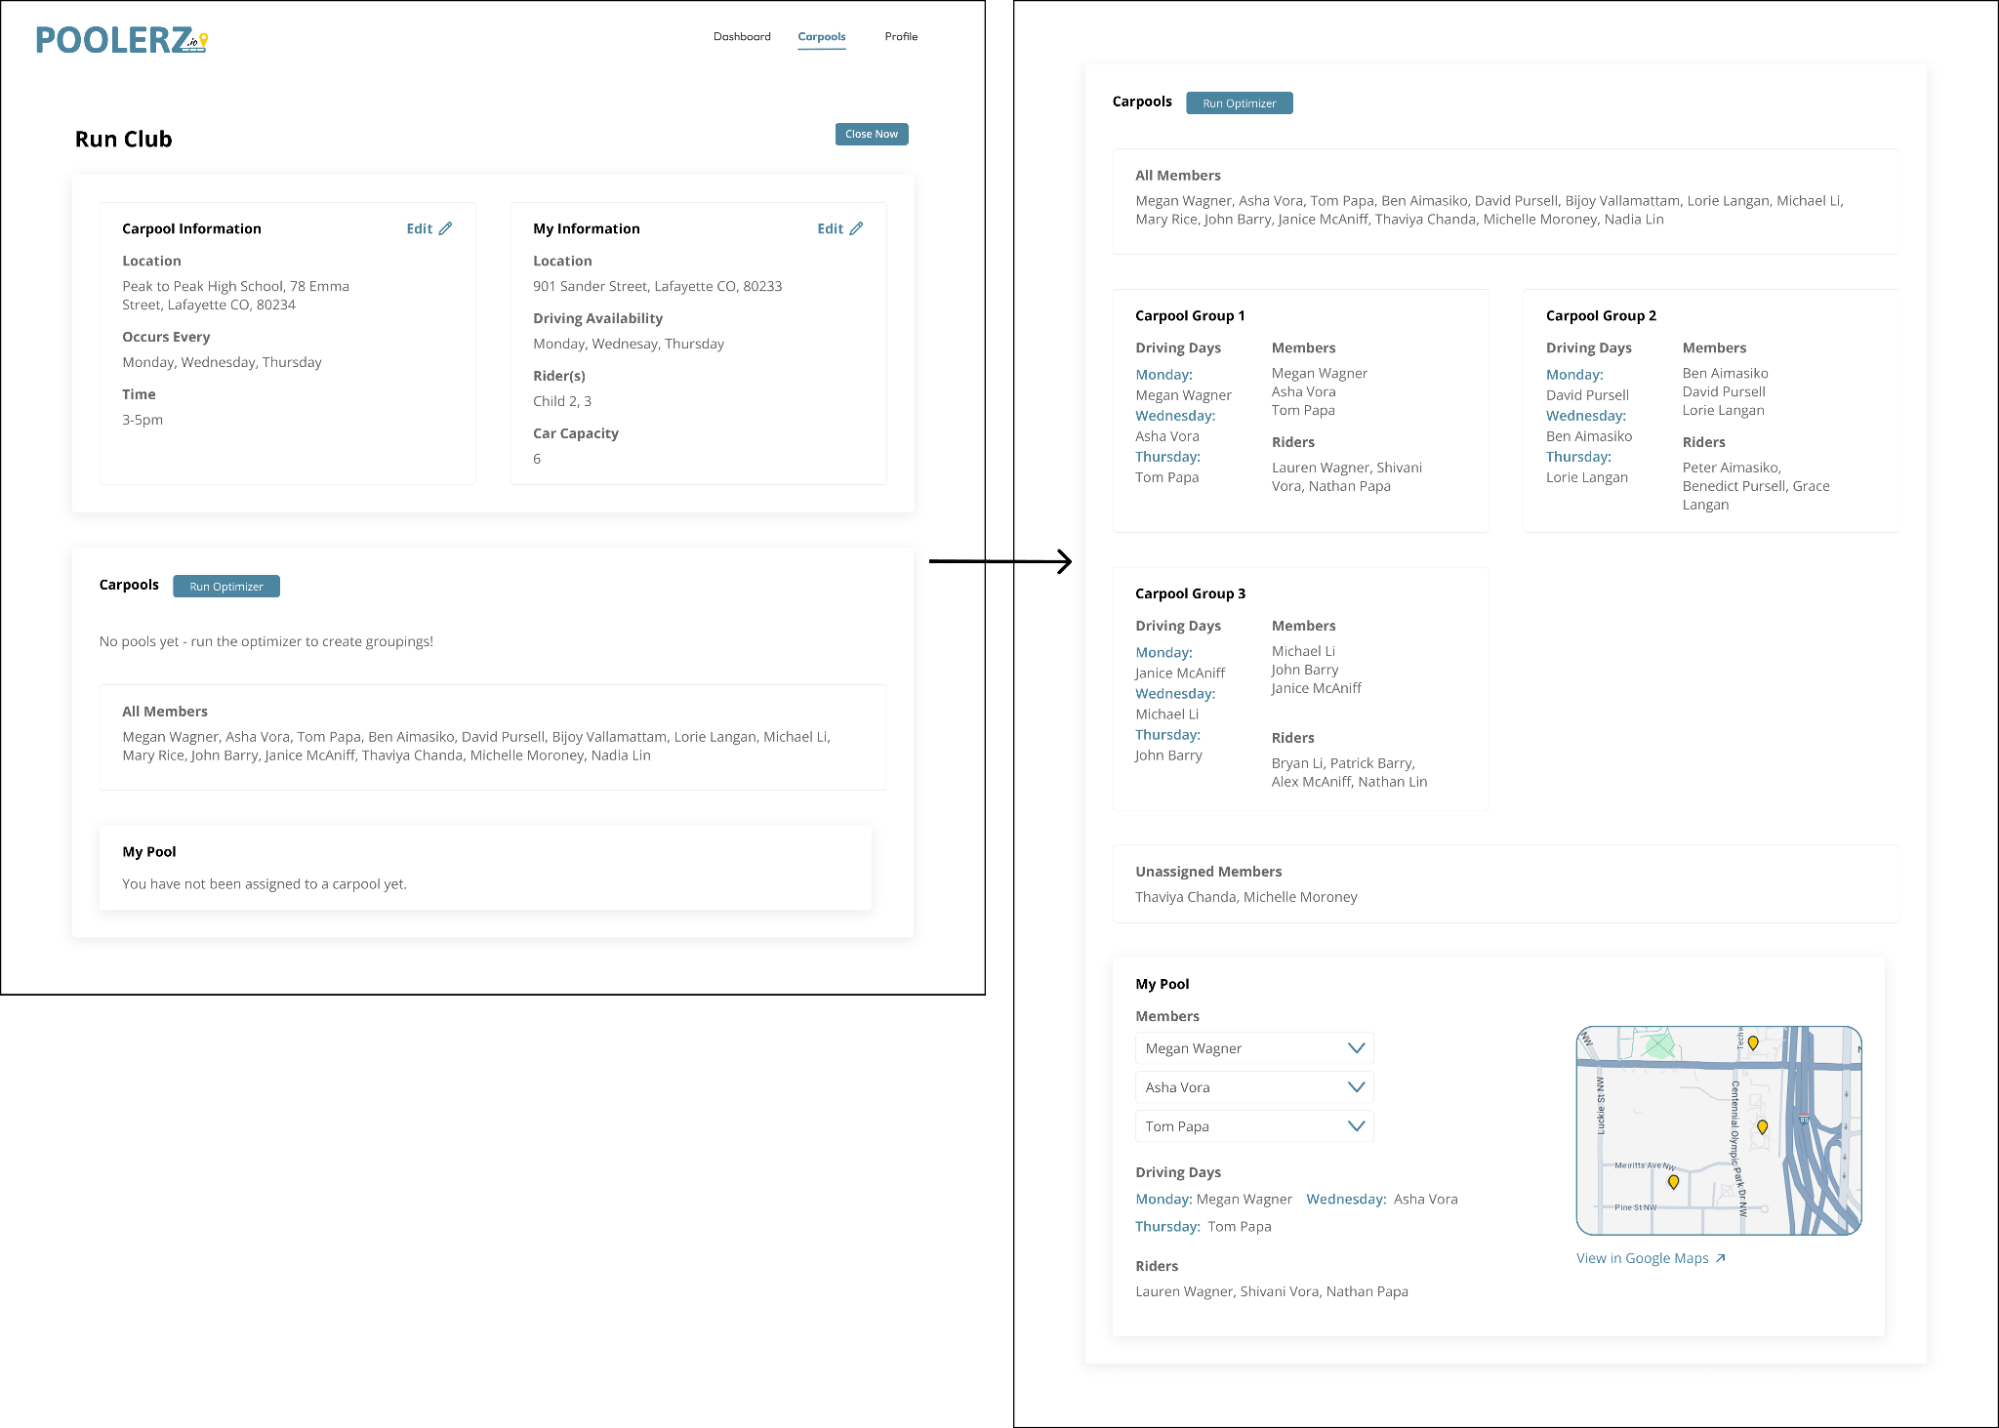This screenshot has height=1428, width=1999.
Task: Click the Close Now button
Action: pos(872,134)
